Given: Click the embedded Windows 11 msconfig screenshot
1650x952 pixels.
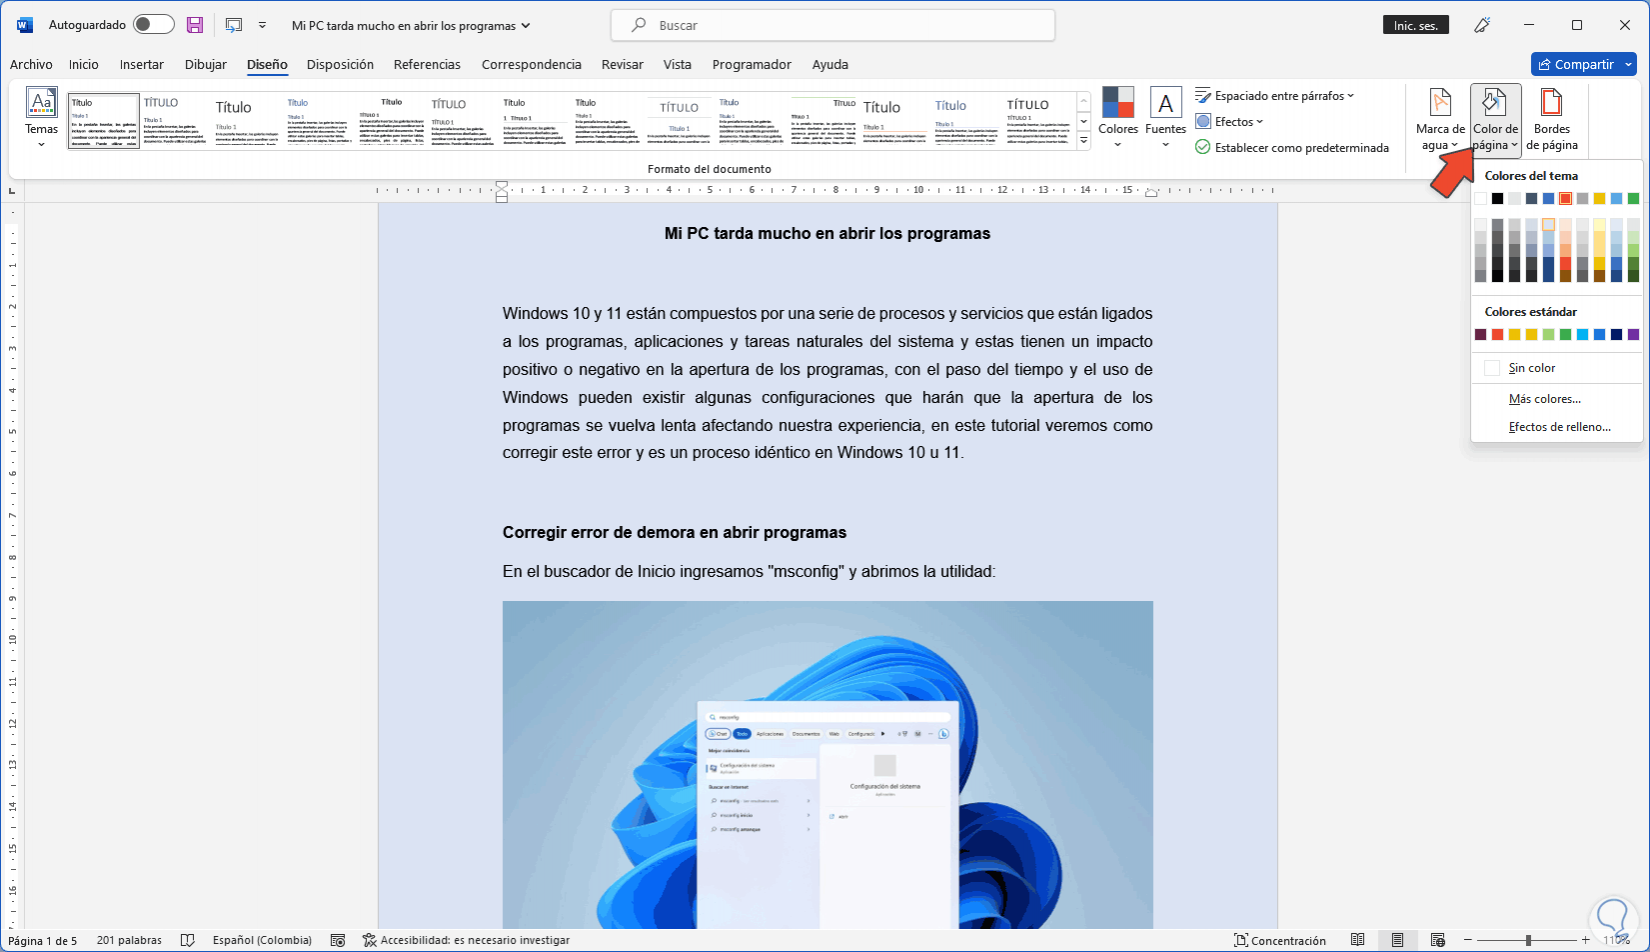Looking at the screenshot, I should click(x=827, y=765).
